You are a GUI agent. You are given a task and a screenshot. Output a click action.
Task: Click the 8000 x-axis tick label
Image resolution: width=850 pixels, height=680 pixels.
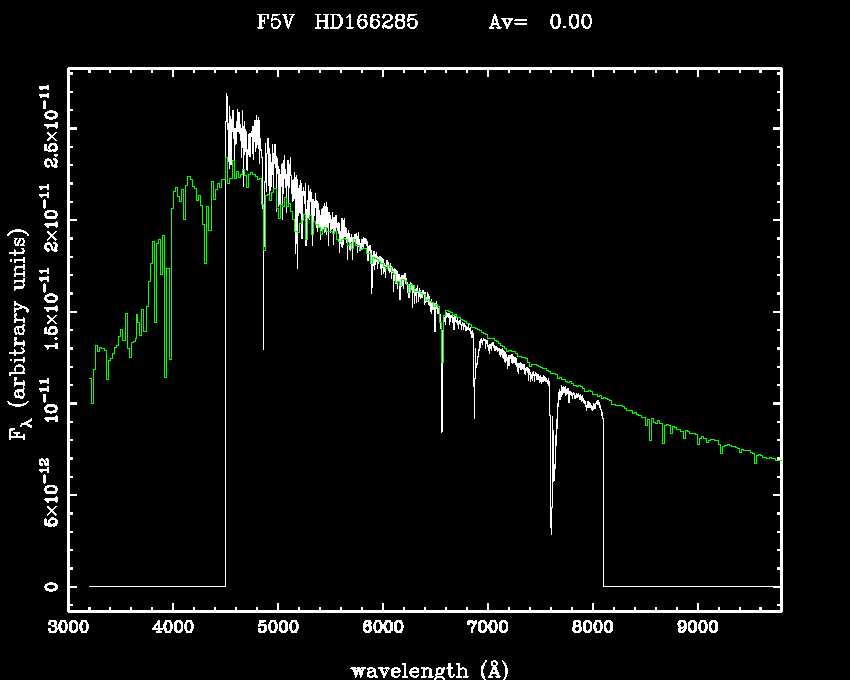591,628
